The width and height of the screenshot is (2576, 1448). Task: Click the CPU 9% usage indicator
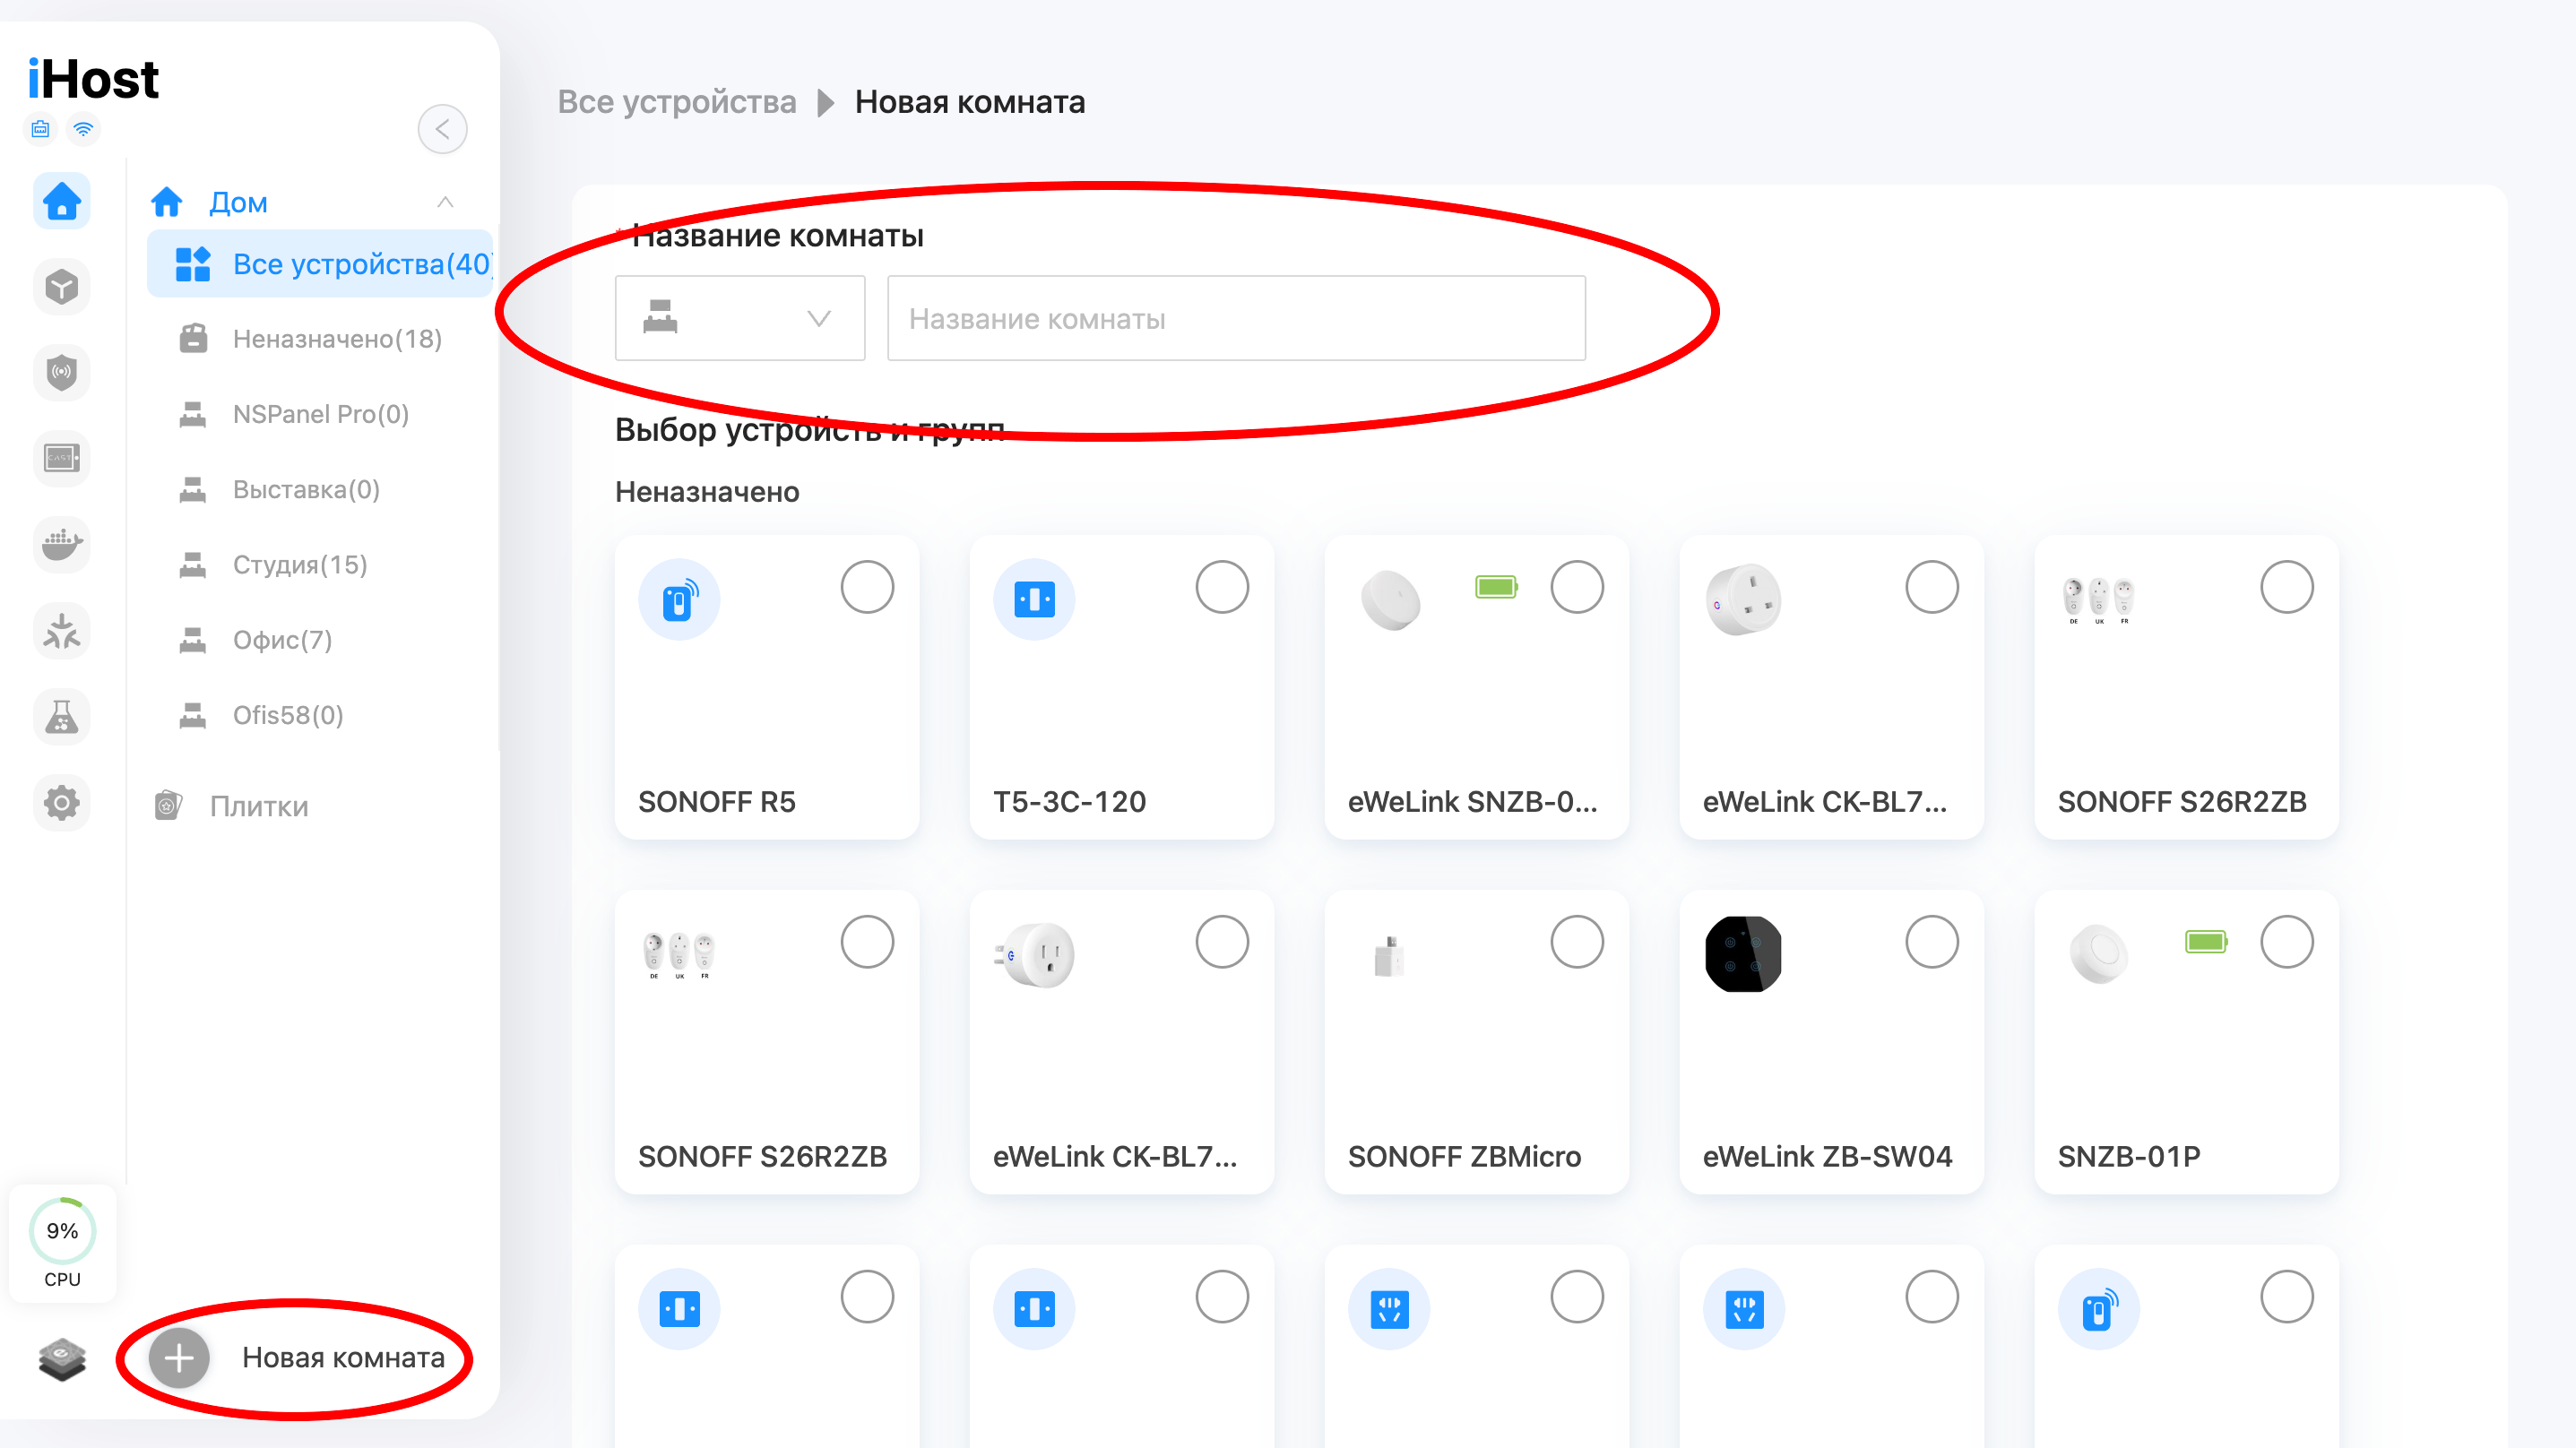click(62, 1243)
